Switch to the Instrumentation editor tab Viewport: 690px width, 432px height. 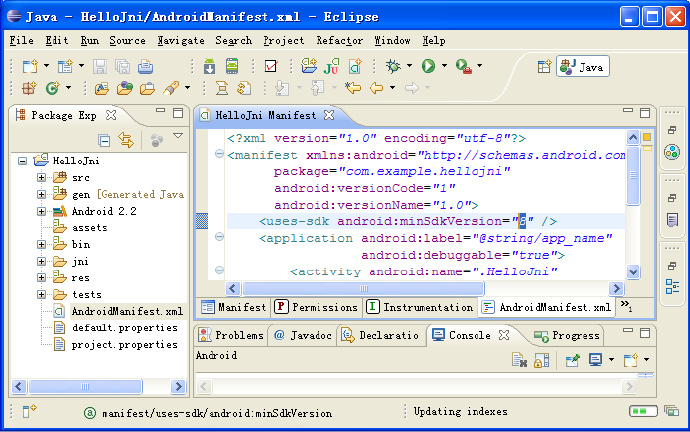click(420, 307)
